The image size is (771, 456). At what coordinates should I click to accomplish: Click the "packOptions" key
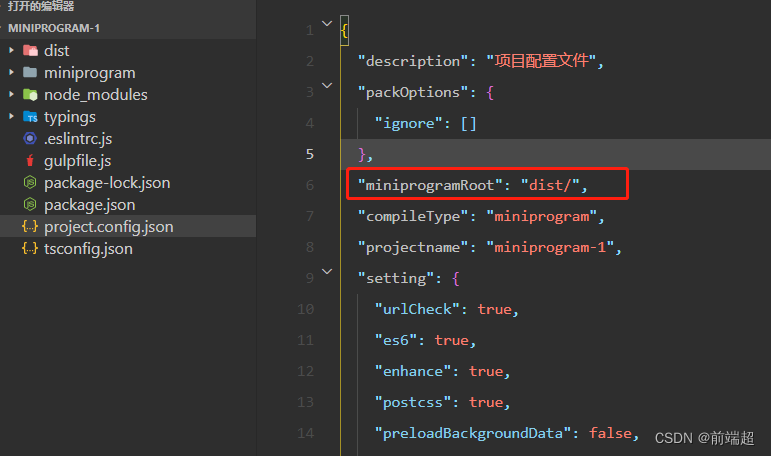413,92
